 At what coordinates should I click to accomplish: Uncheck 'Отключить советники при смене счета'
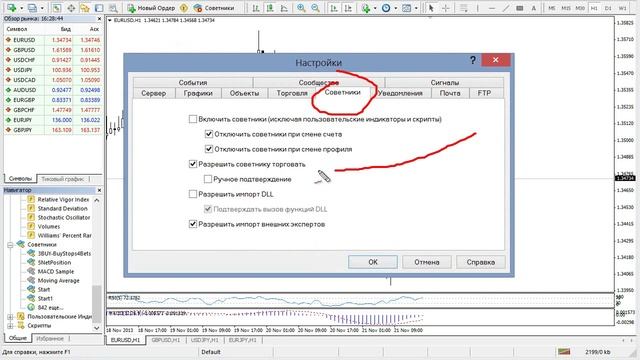pyautogui.click(x=209, y=134)
